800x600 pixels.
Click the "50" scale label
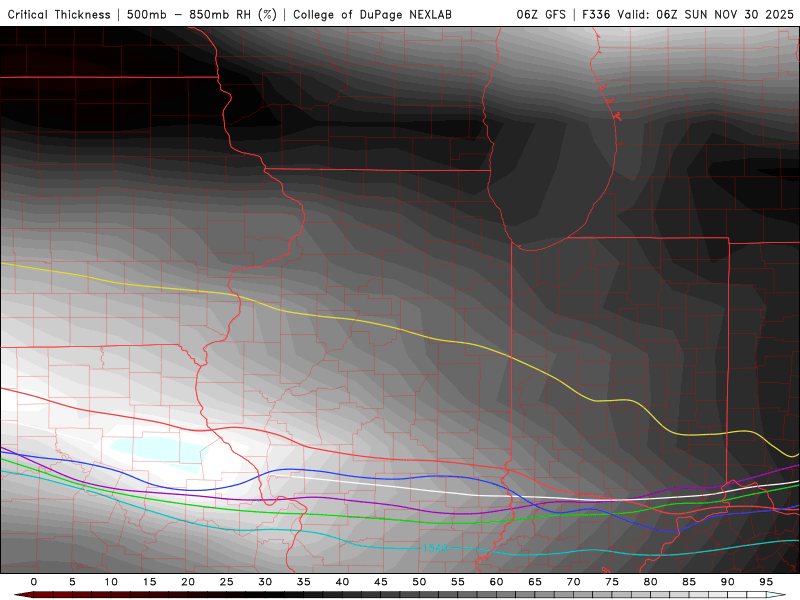[x=419, y=582]
